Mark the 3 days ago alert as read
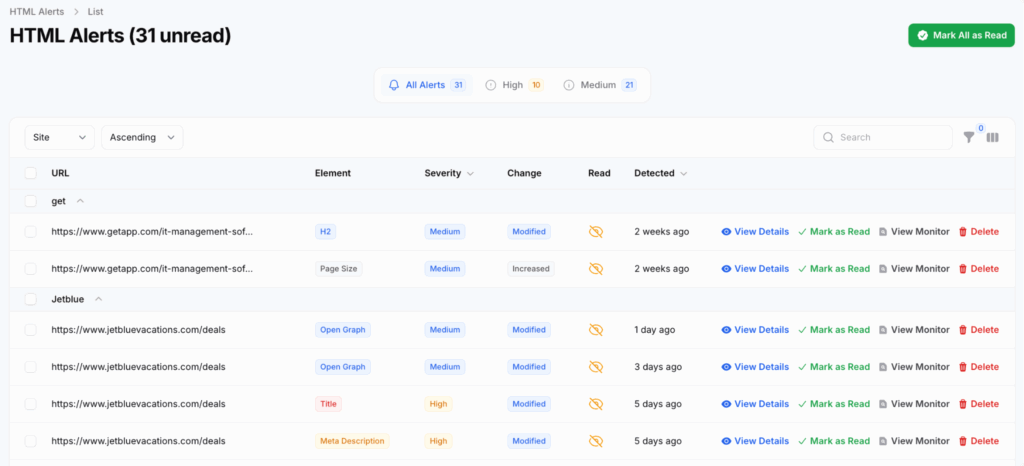 (834, 367)
